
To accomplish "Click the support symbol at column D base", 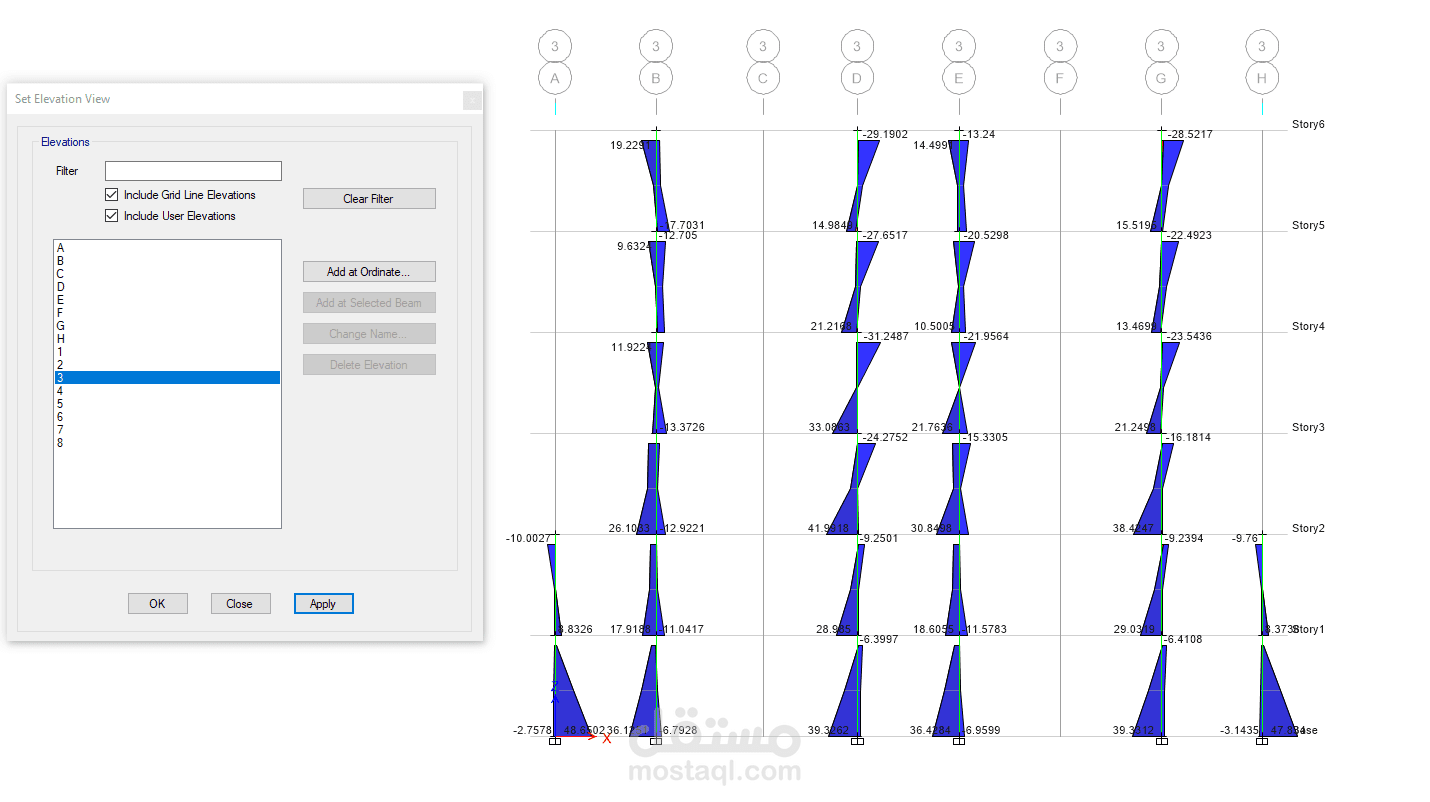I will pyautogui.click(x=857, y=741).
